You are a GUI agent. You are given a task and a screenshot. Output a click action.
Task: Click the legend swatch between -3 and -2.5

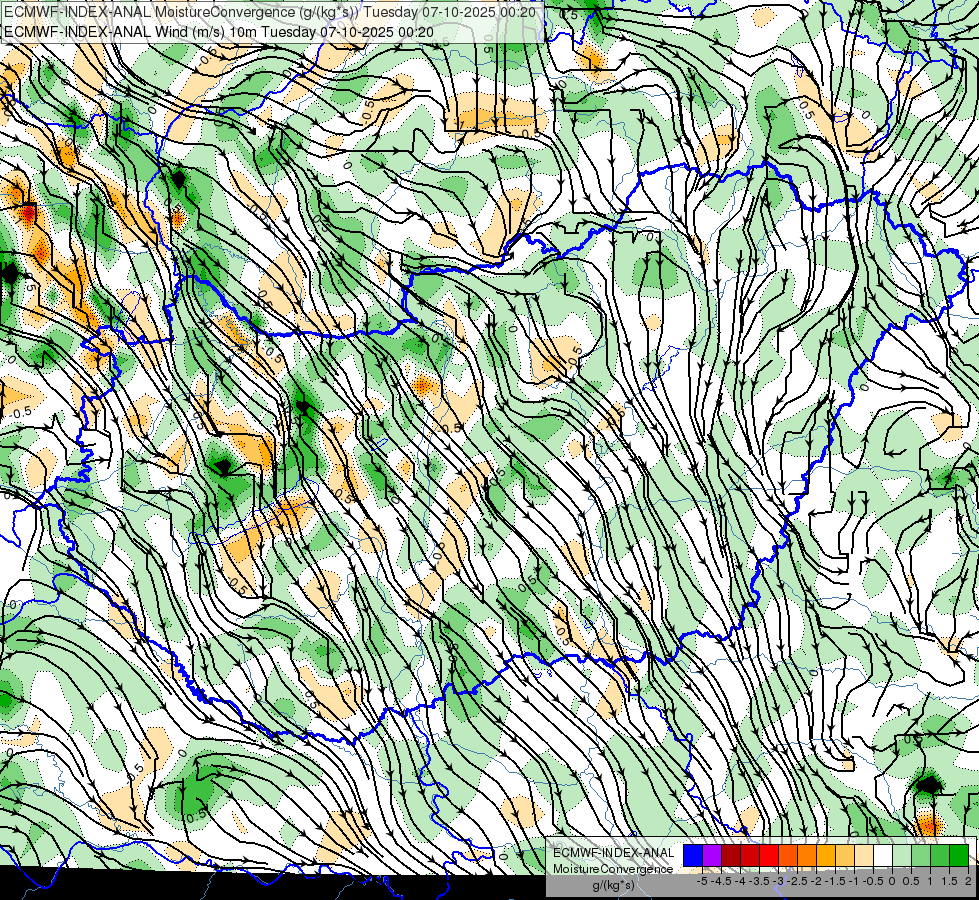coord(788,856)
